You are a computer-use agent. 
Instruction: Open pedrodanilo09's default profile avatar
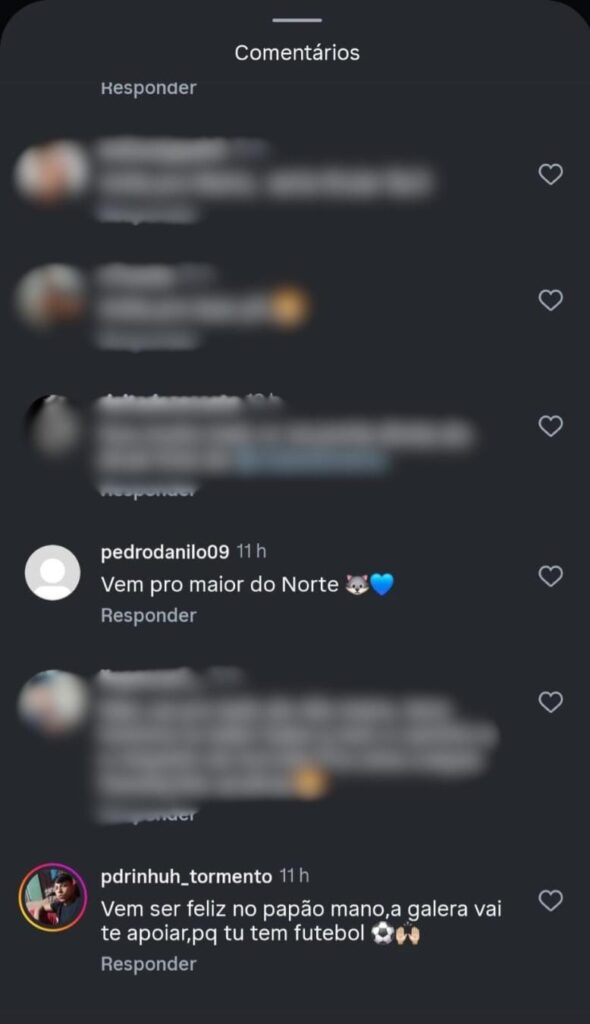point(52,572)
